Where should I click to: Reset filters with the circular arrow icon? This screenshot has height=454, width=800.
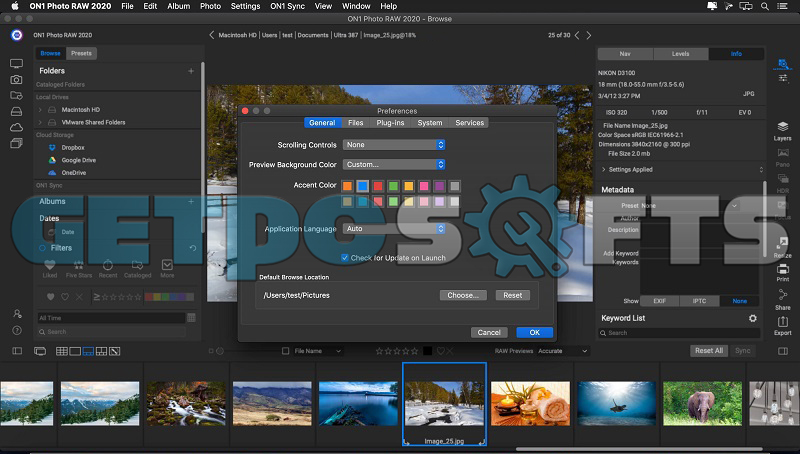[x=192, y=248]
